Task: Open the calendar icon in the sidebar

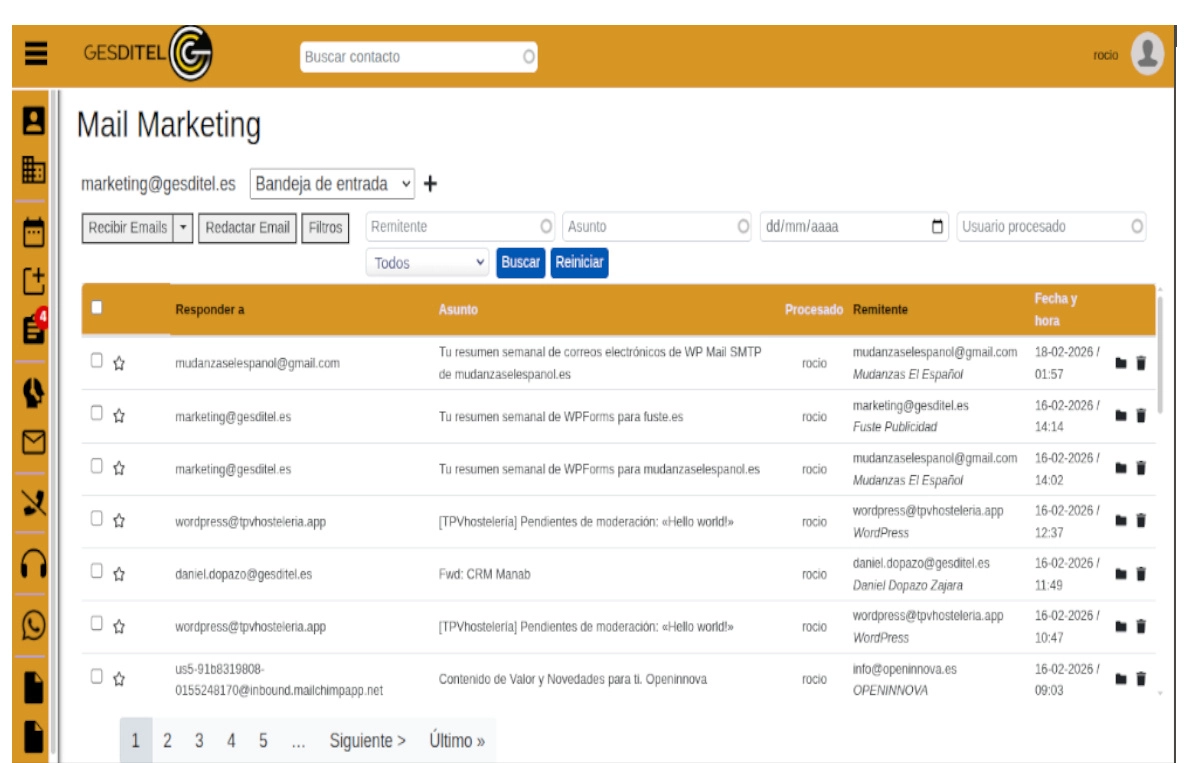Action: 35,233
